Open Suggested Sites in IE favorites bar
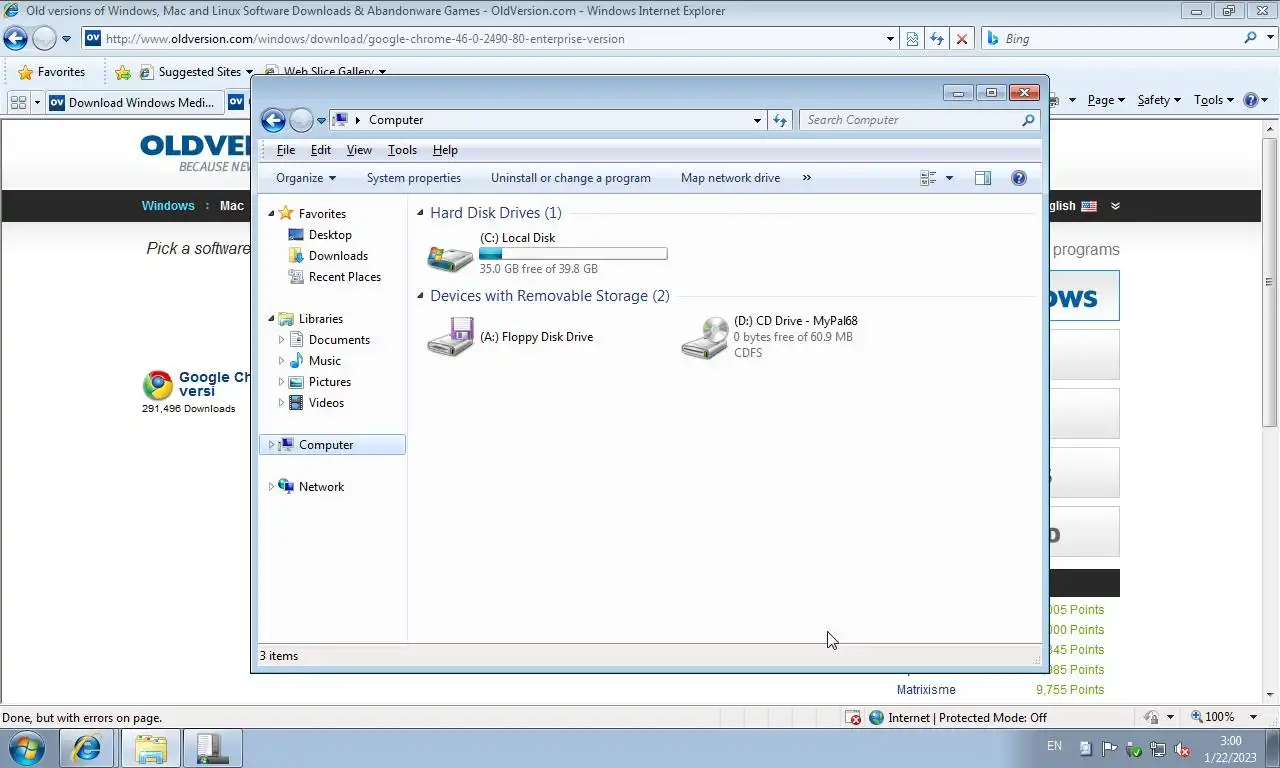Screen dimensions: 1280x768 pos(195,72)
